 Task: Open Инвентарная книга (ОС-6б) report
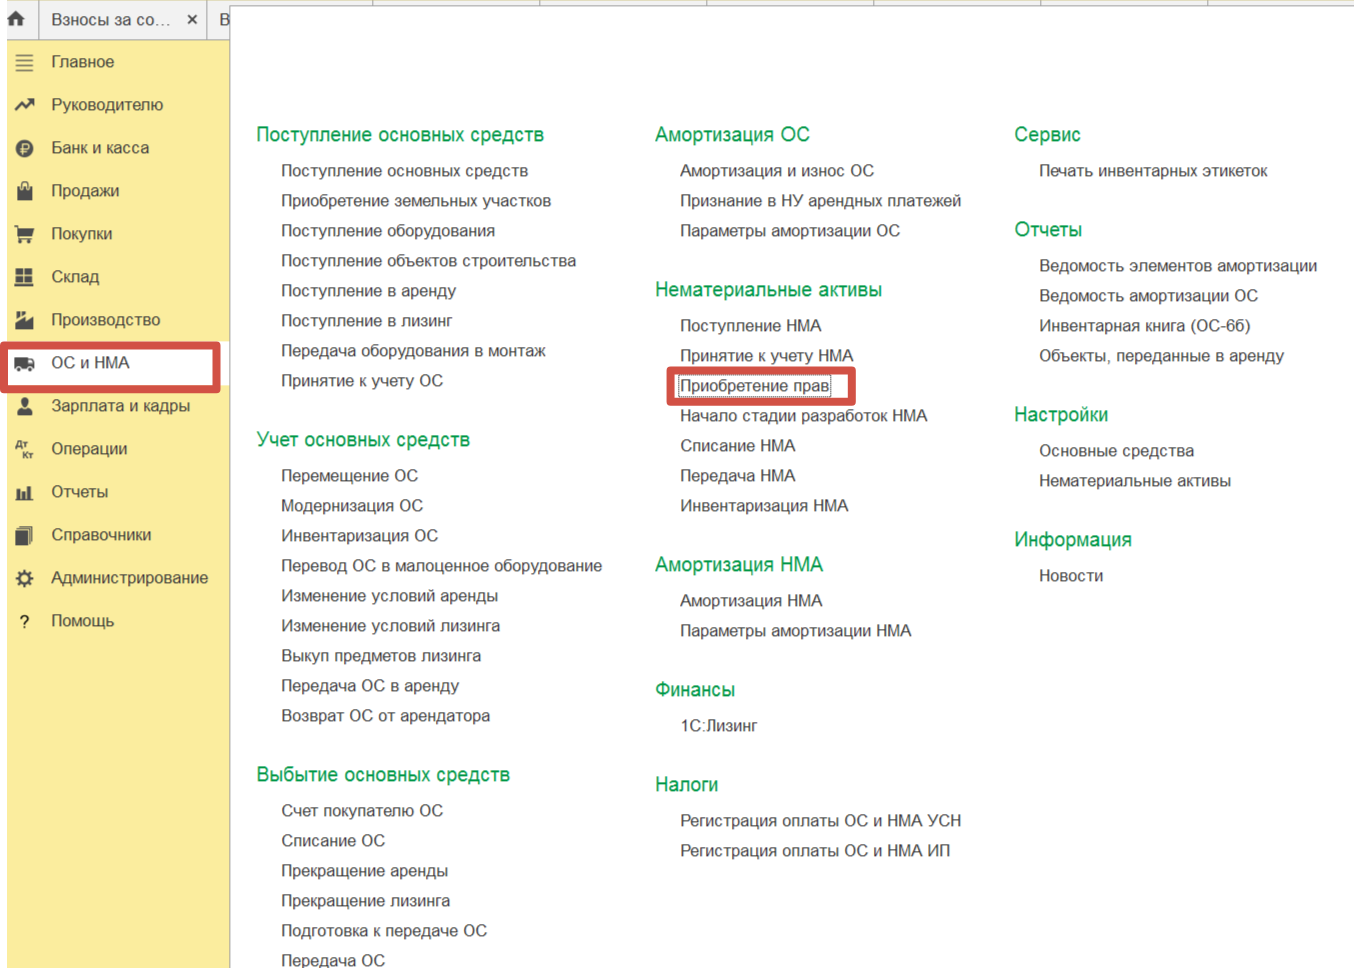click(x=1144, y=326)
